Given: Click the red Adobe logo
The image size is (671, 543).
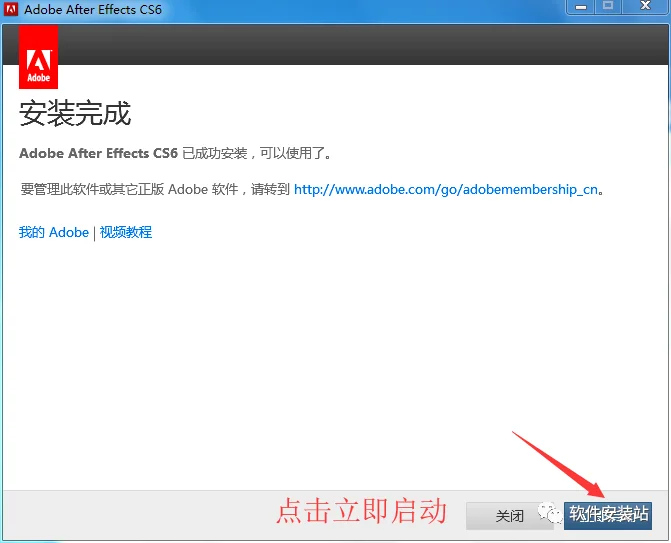Looking at the screenshot, I should pos(39,57).
